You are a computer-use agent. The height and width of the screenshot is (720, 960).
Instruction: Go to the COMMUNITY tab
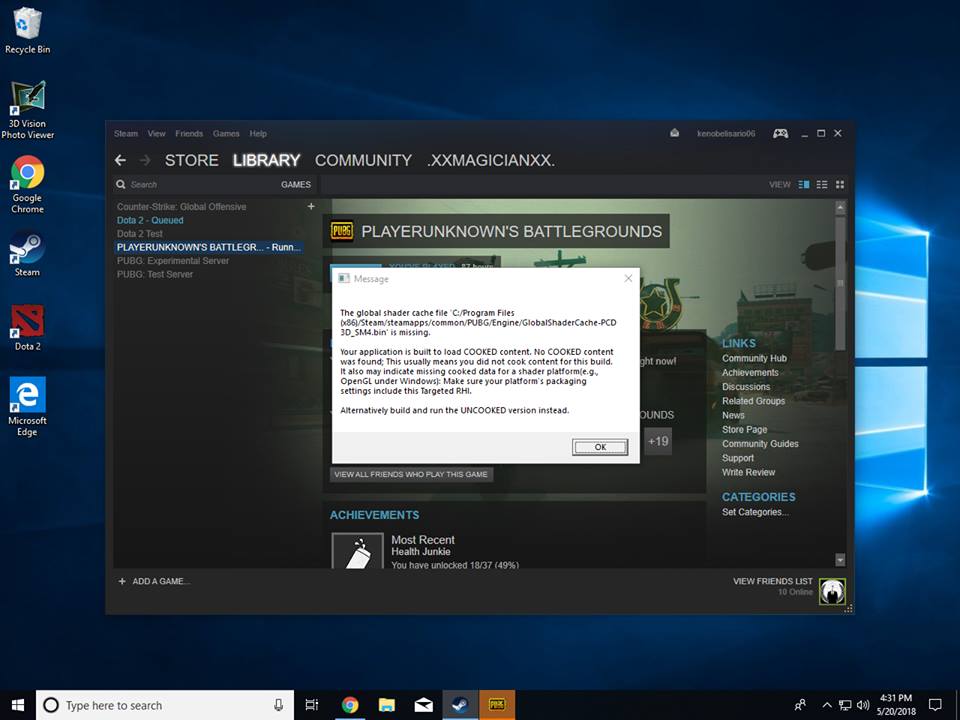(363, 160)
